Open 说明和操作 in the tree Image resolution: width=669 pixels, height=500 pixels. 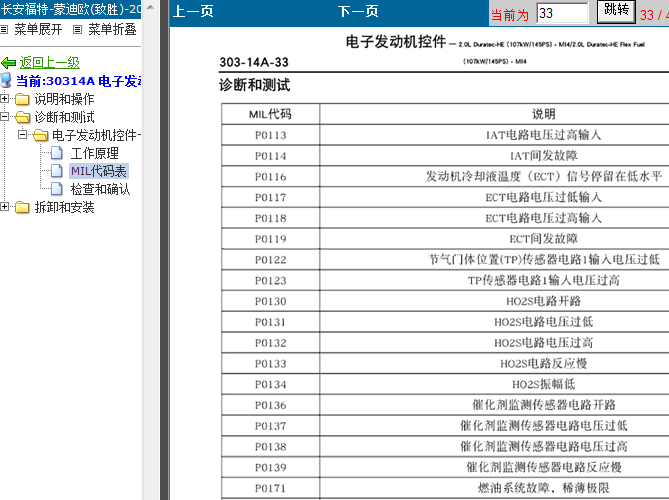coord(64,99)
